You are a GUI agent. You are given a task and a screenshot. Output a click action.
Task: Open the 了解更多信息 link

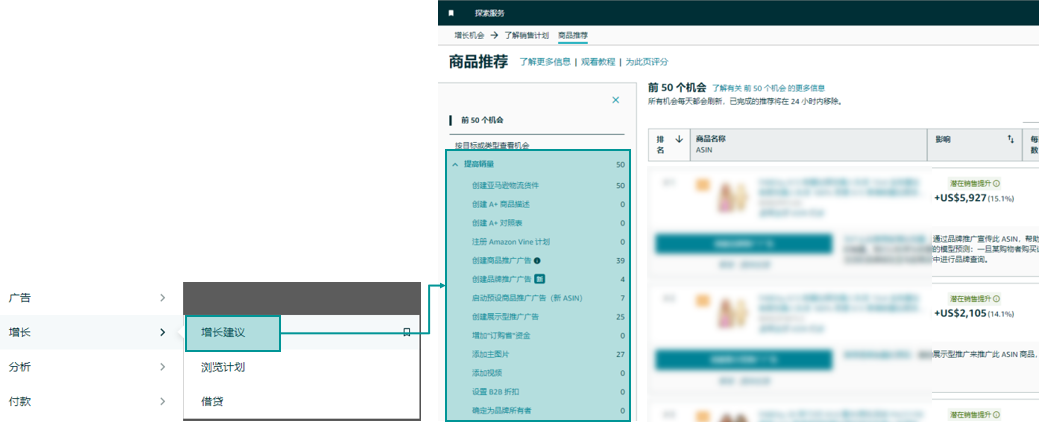point(545,62)
